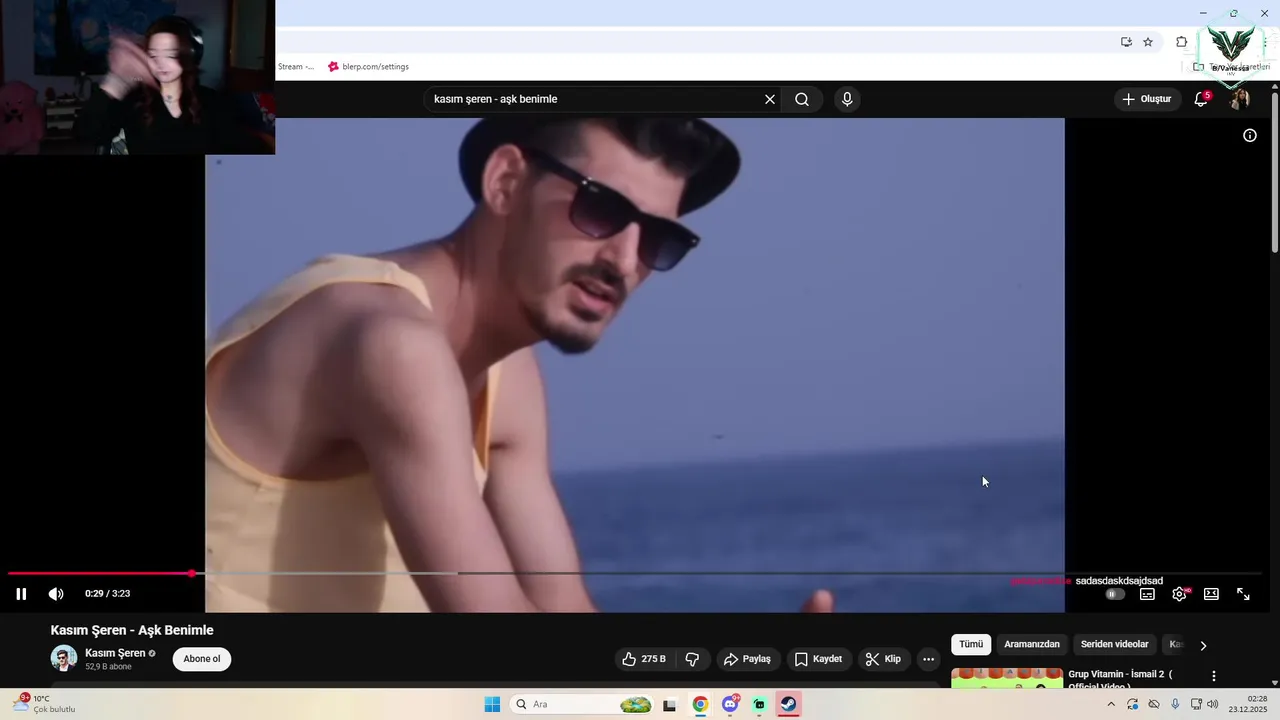This screenshot has width=1280, height=720.
Task: Open the volume control in the tray
Action: 1213,704
